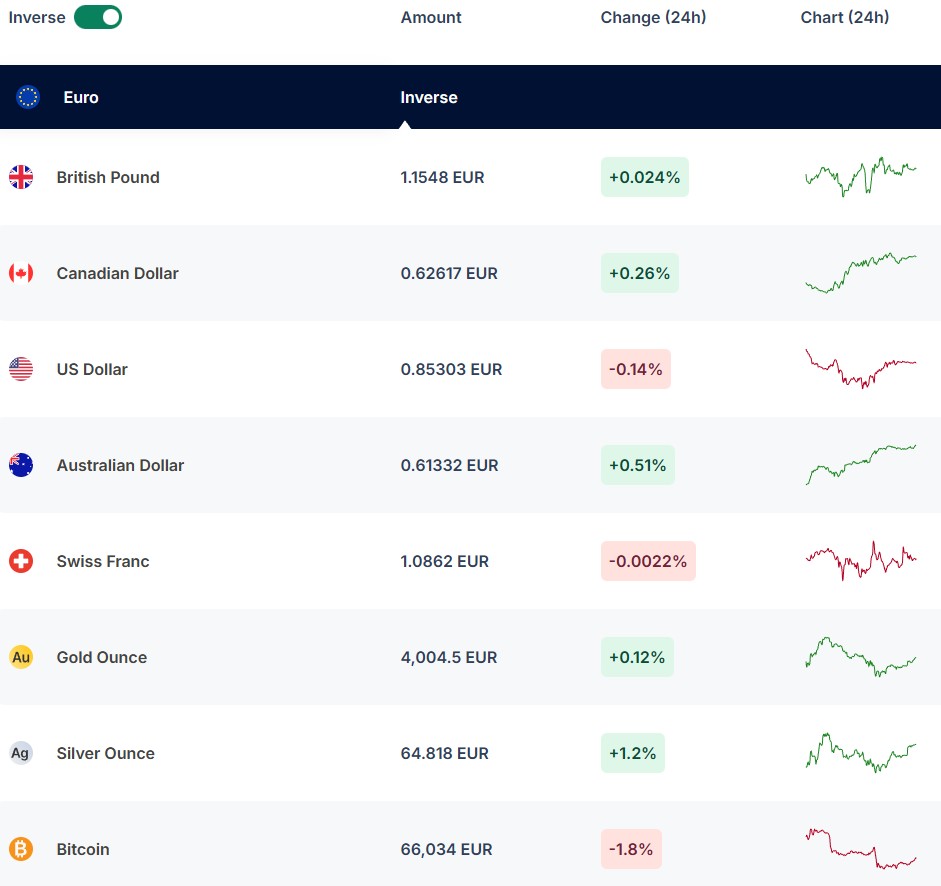Click the Euro flag icon in header
Image resolution: width=941 pixels, height=886 pixels.
pyautogui.click(x=28, y=97)
